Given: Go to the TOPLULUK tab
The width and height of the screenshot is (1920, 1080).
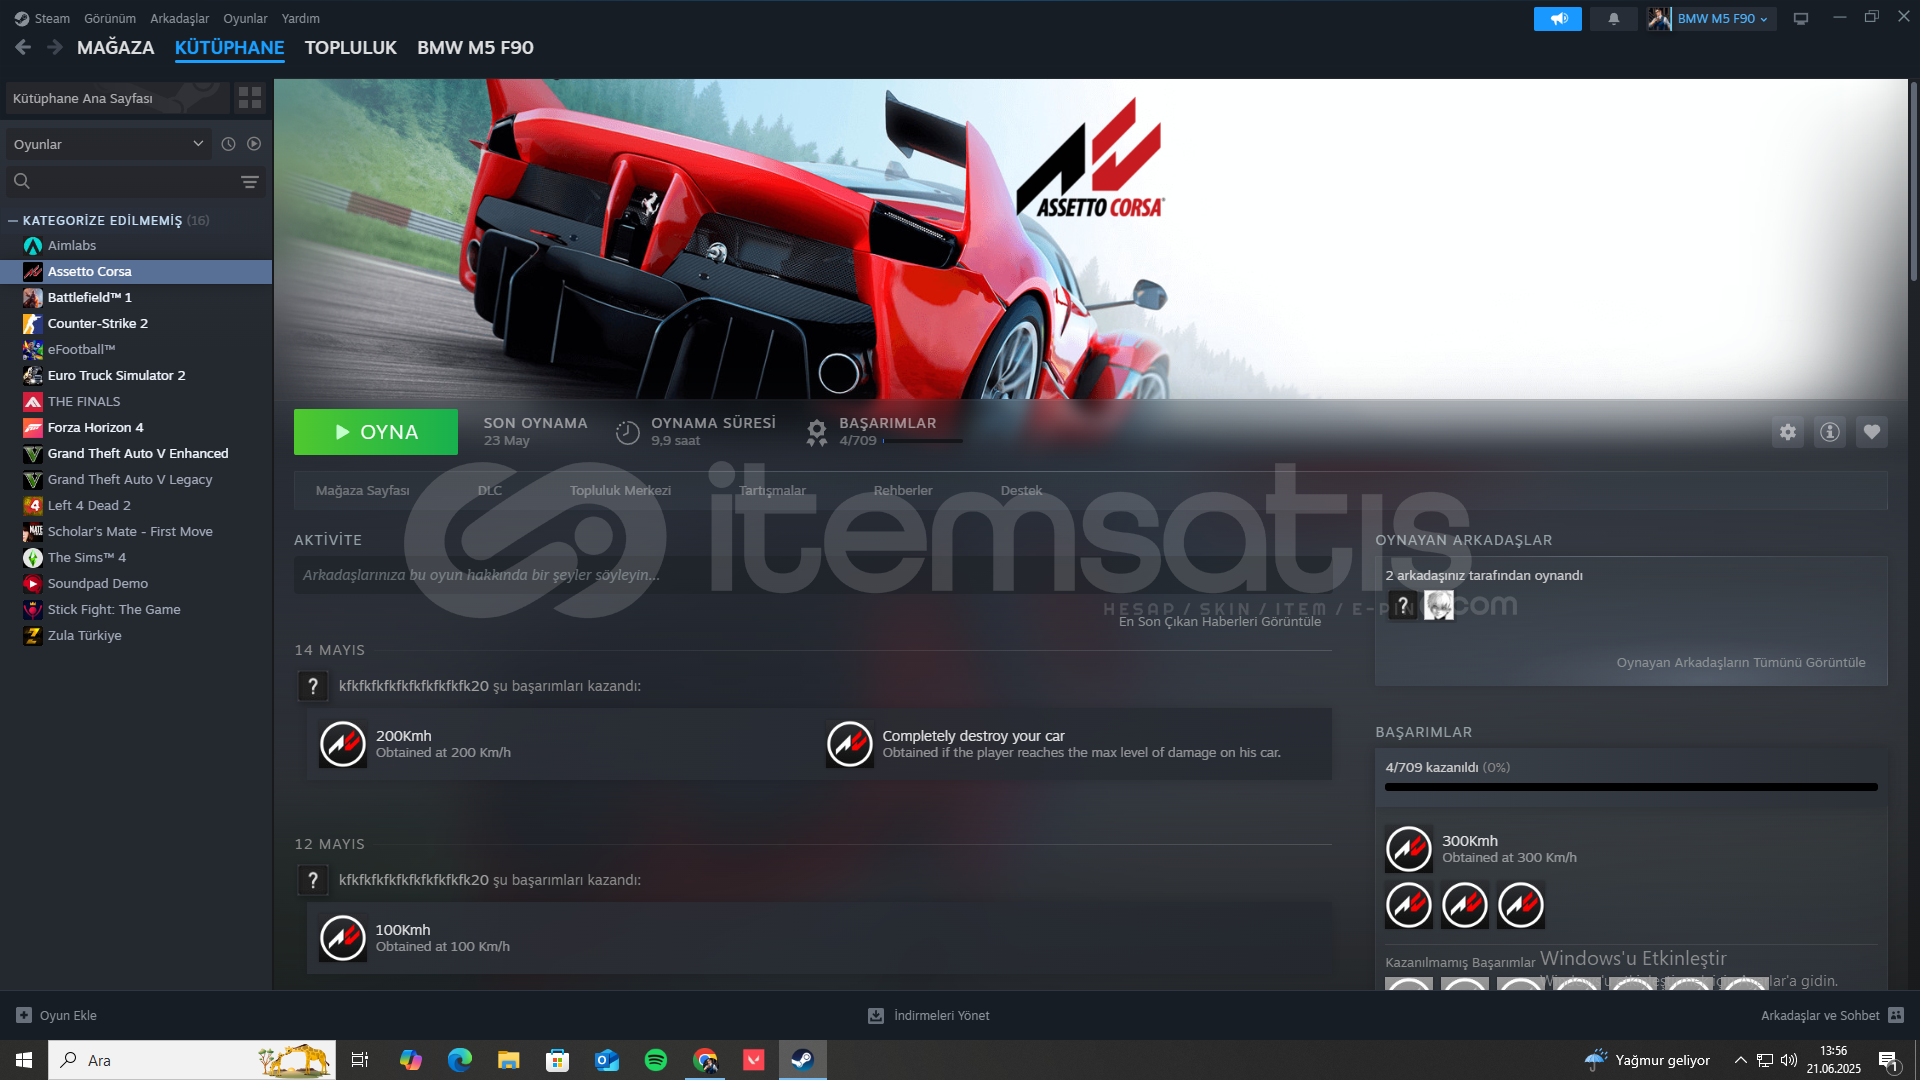Looking at the screenshot, I should pos(351,48).
